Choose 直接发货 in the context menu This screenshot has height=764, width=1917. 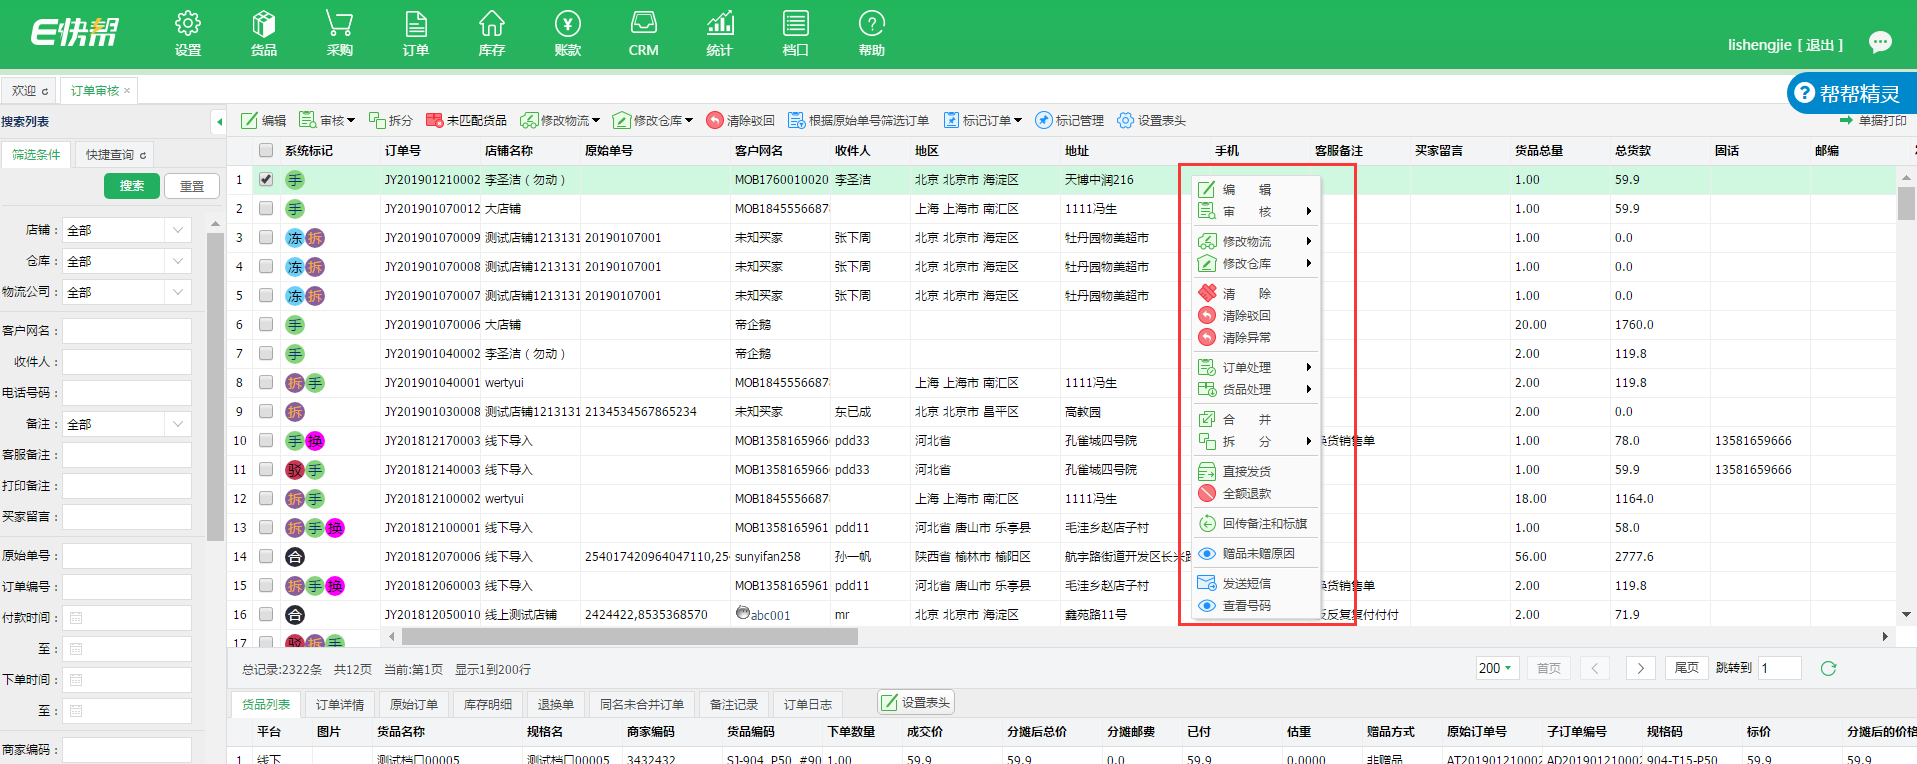tap(1257, 471)
